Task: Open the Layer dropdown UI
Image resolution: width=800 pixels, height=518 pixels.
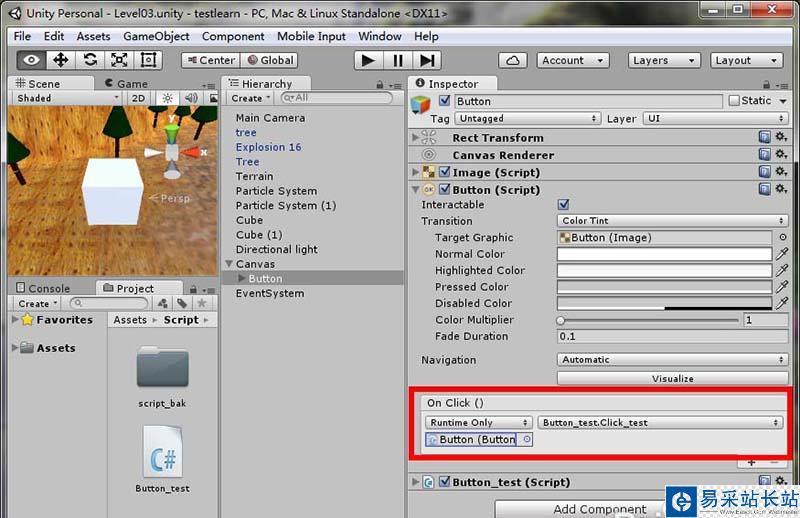Action: (716, 118)
